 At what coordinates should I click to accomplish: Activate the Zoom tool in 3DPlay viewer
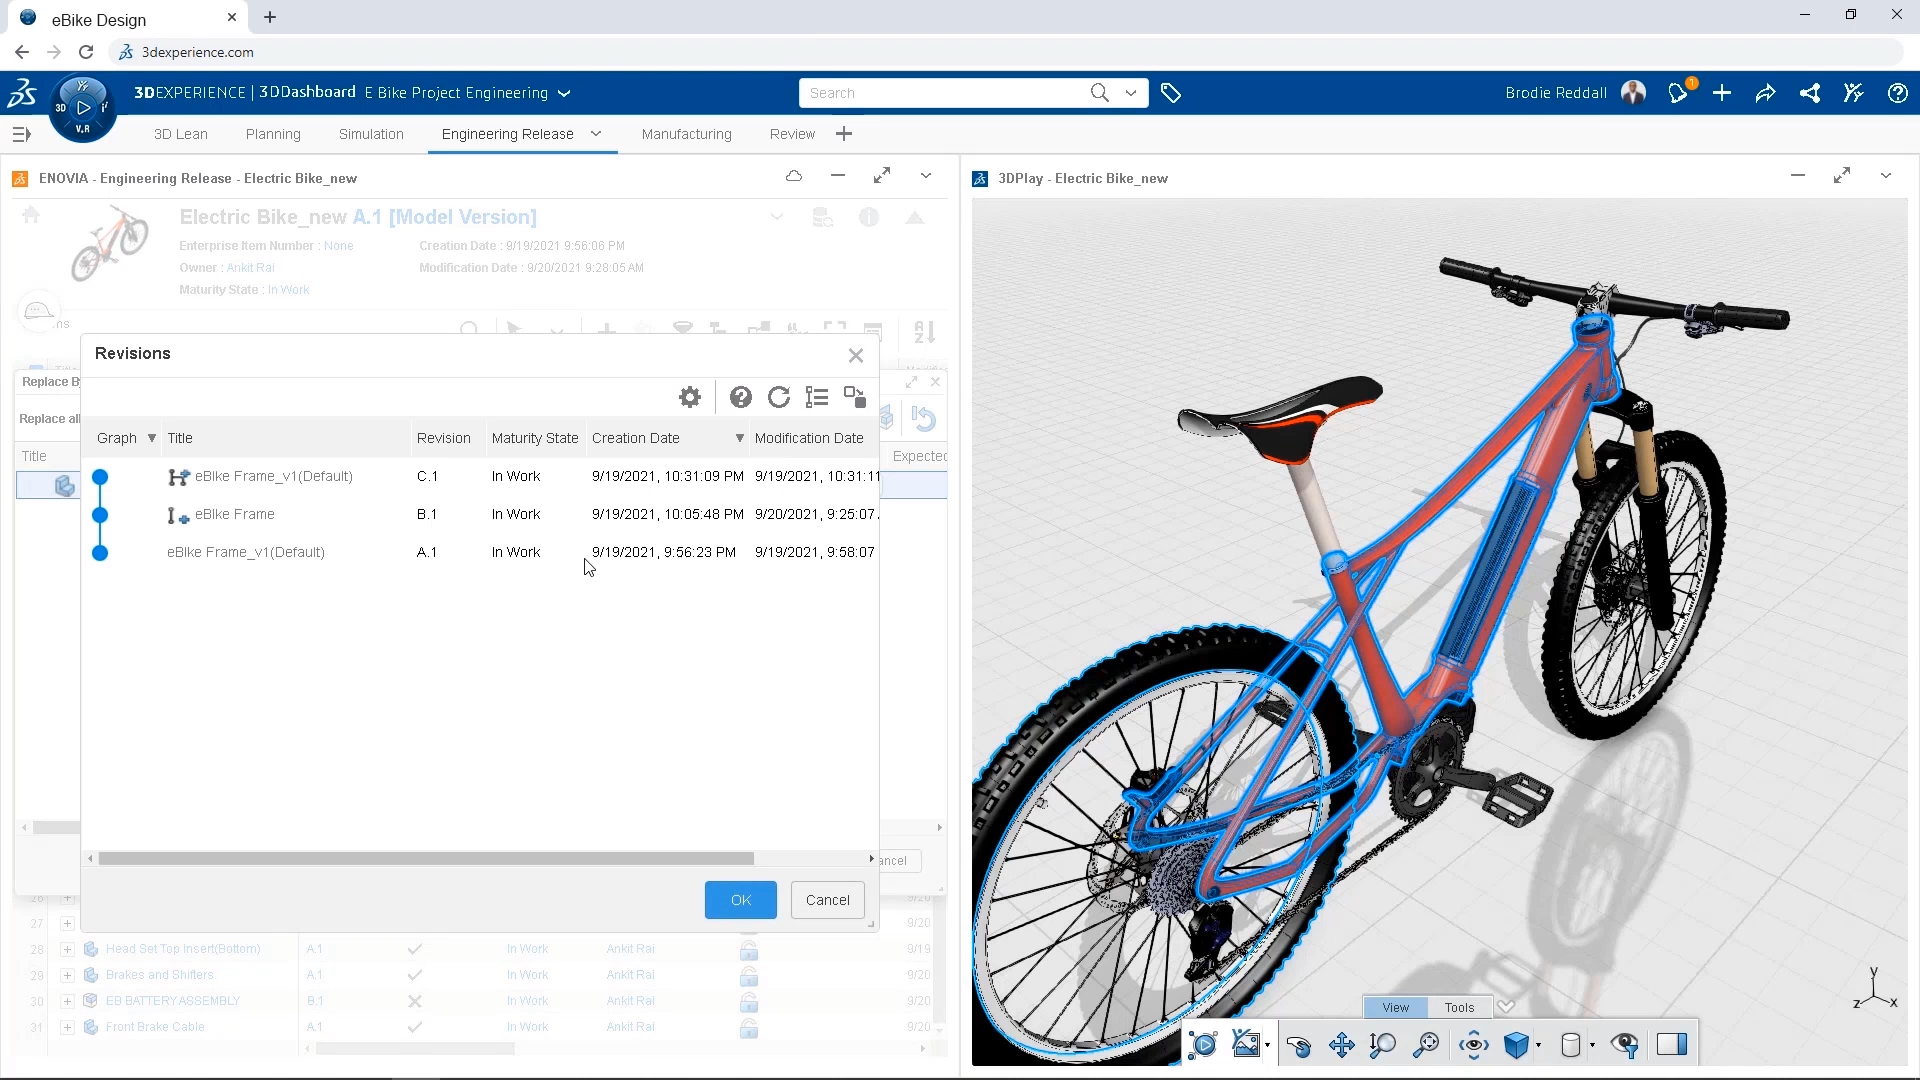click(1383, 1045)
